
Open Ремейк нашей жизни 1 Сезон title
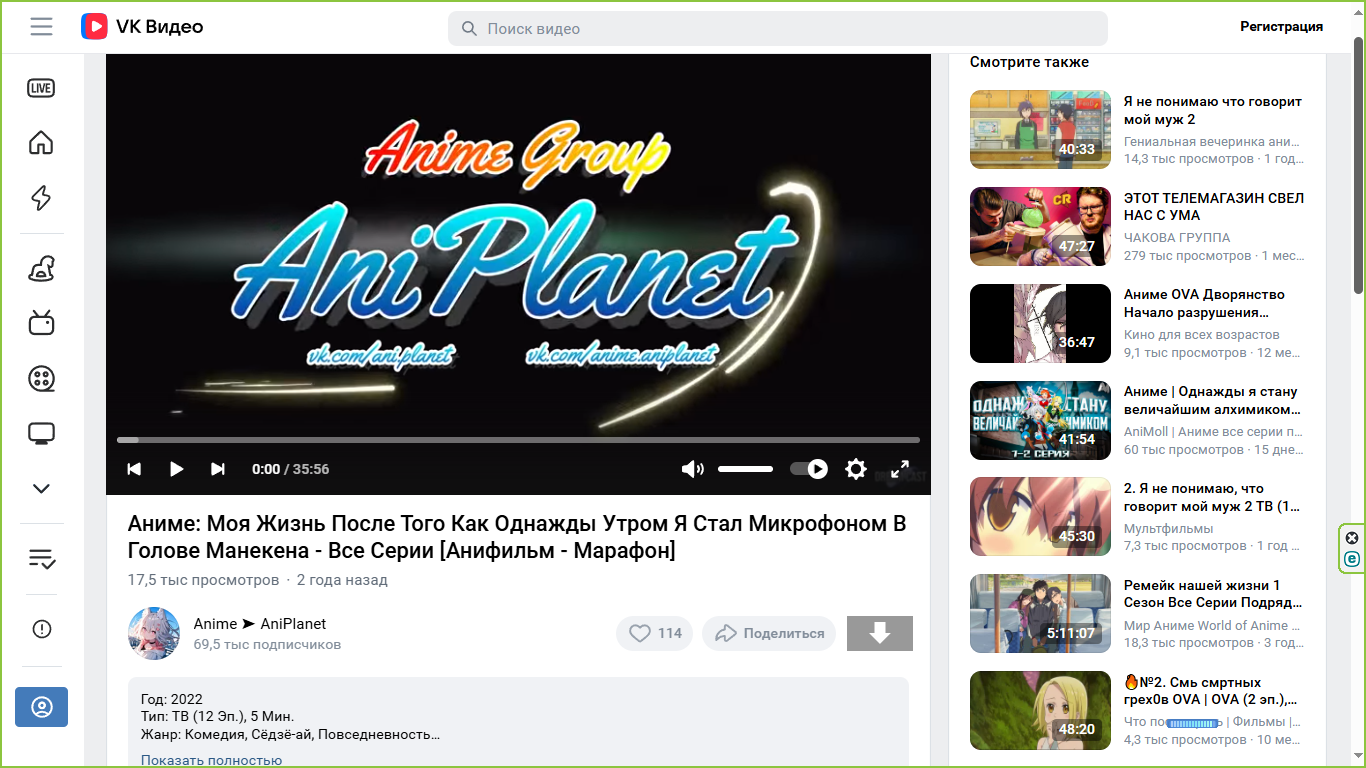coord(1213,594)
